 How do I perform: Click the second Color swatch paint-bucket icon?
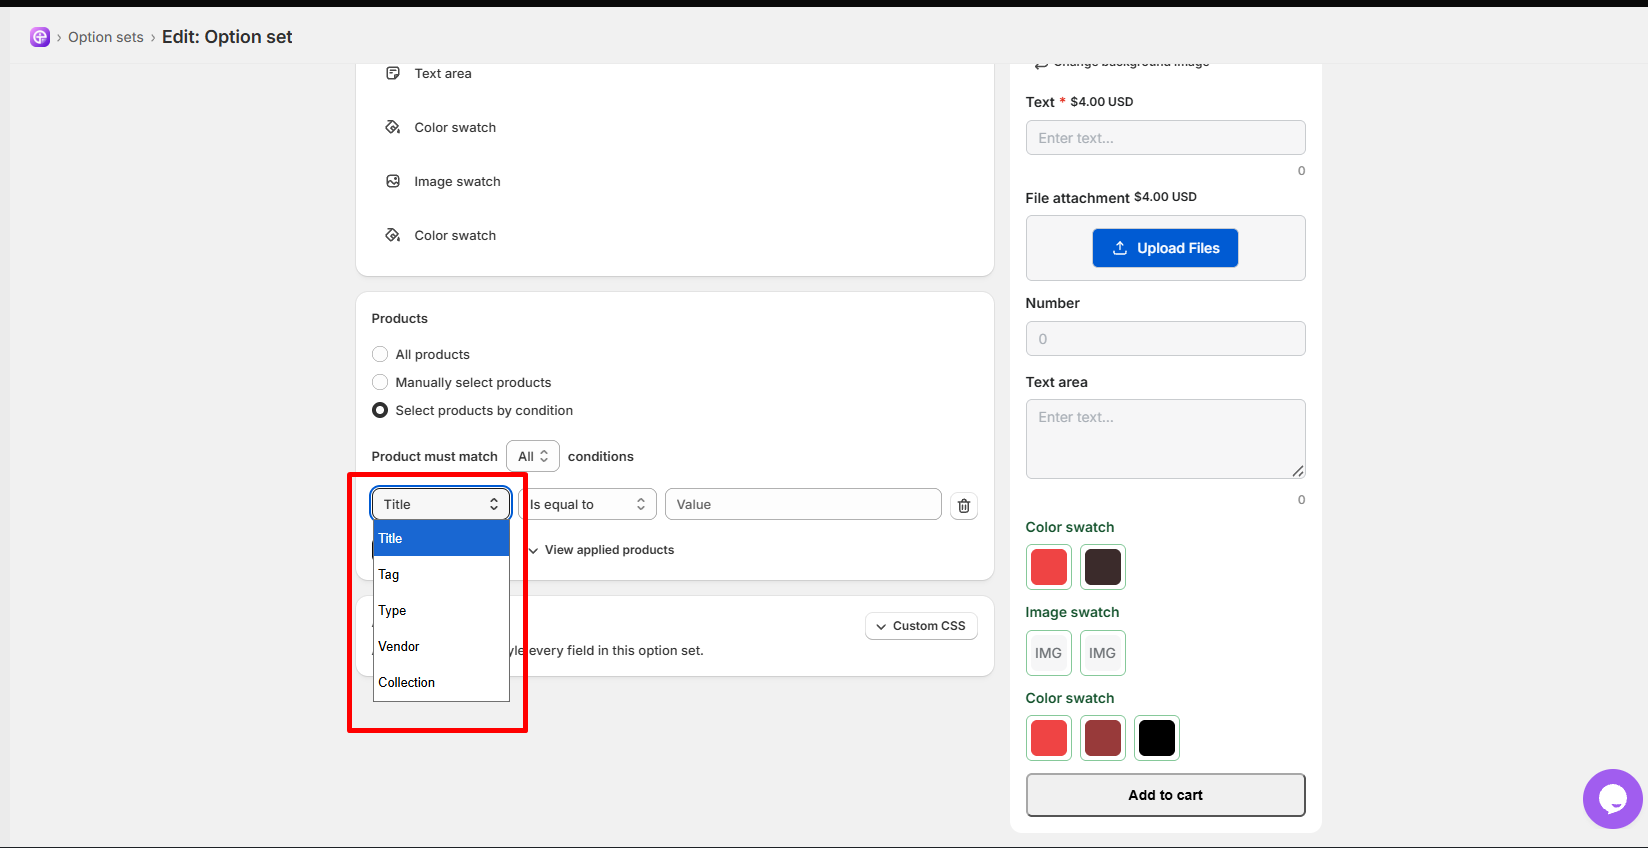(x=393, y=235)
